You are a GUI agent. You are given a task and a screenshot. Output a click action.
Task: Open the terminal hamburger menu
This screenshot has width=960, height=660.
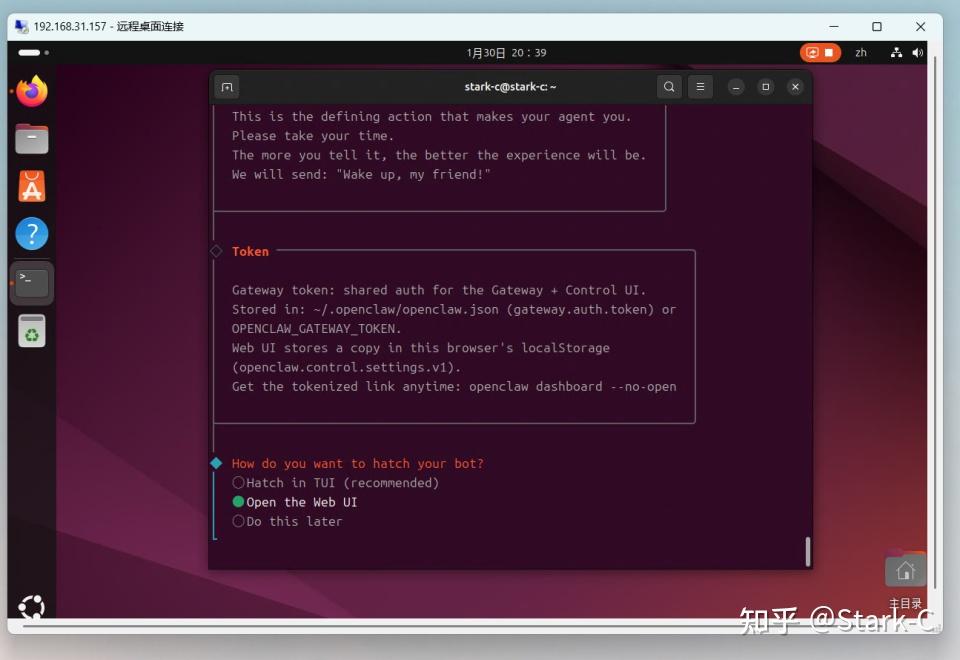pos(700,87)
